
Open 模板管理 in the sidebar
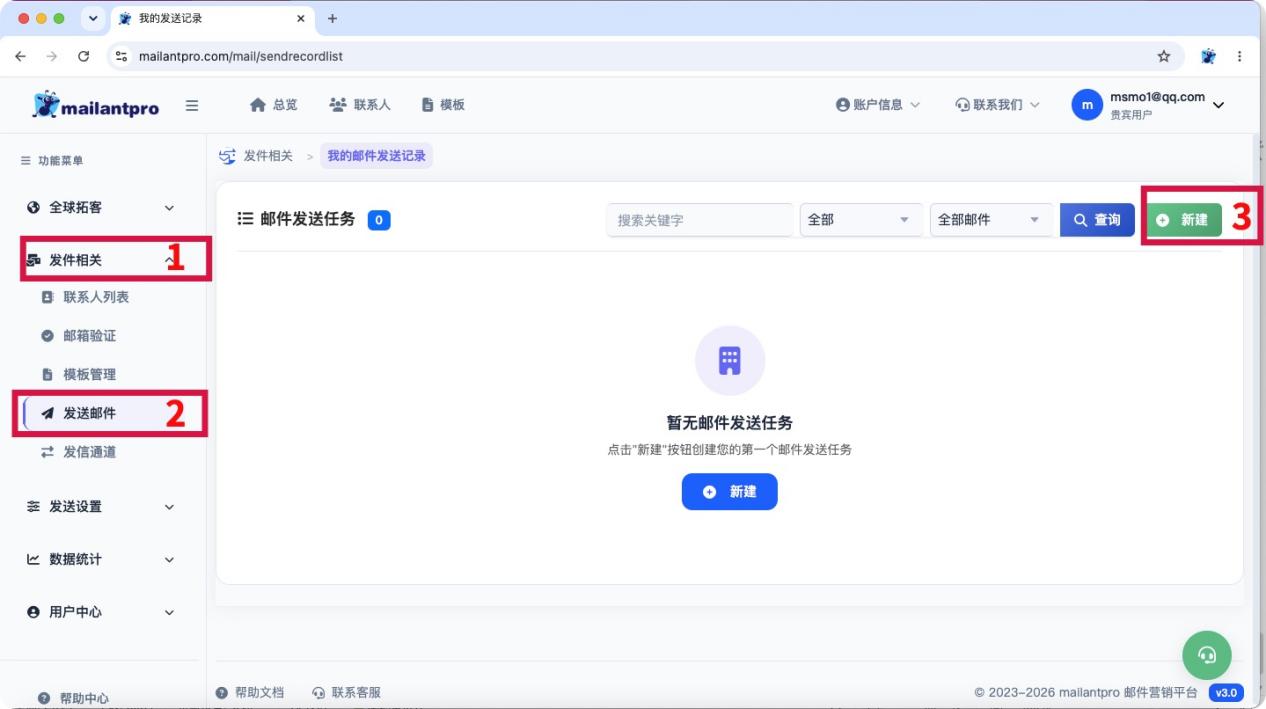tap(89, 374)
